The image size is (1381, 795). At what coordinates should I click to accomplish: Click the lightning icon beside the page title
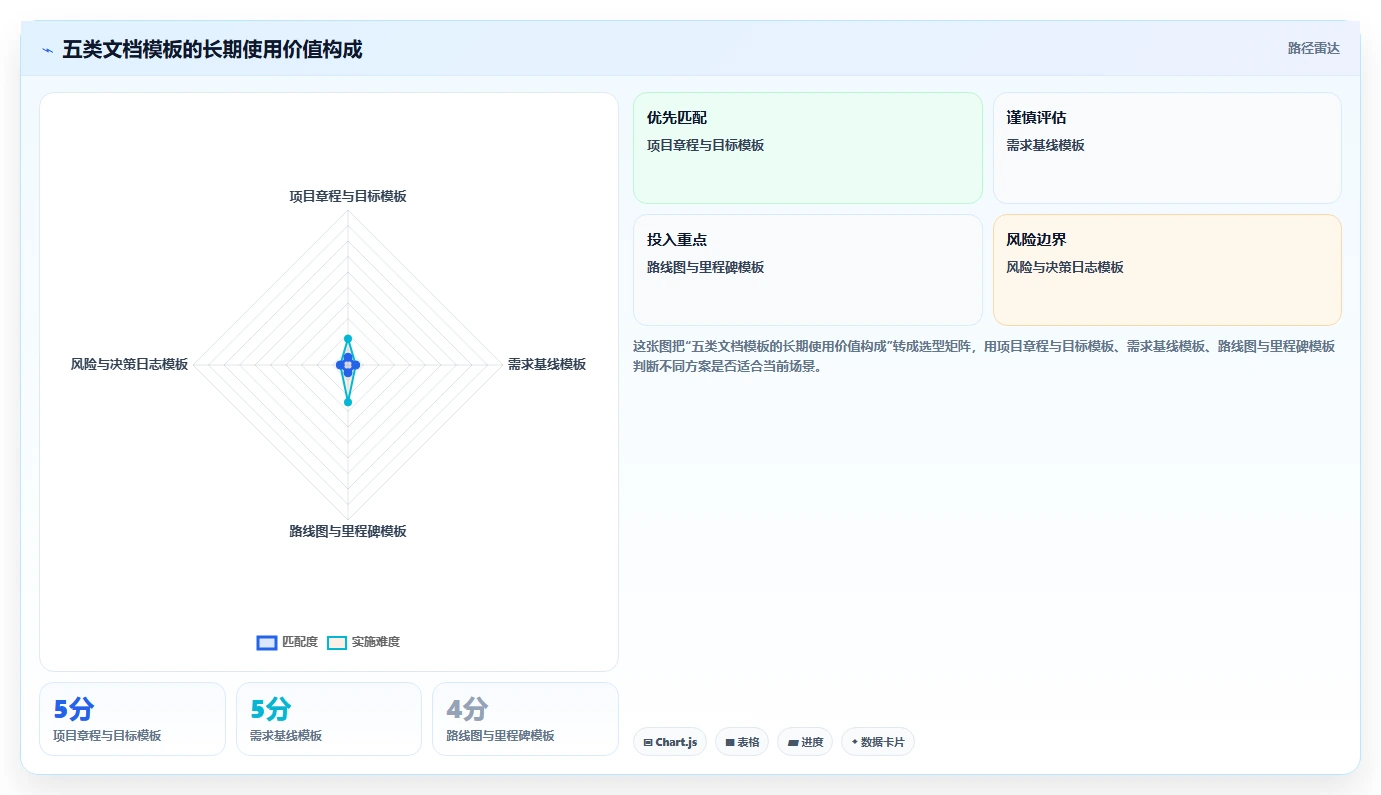click(x=47, y=50)
